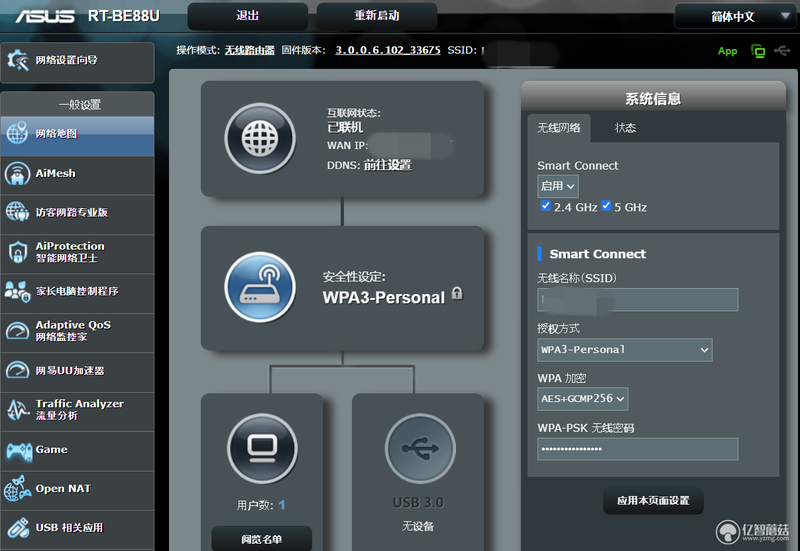This screenshot has width=800, height=551.
Task: Click the 退出 logout button
Action: click(x=247, y=16)
